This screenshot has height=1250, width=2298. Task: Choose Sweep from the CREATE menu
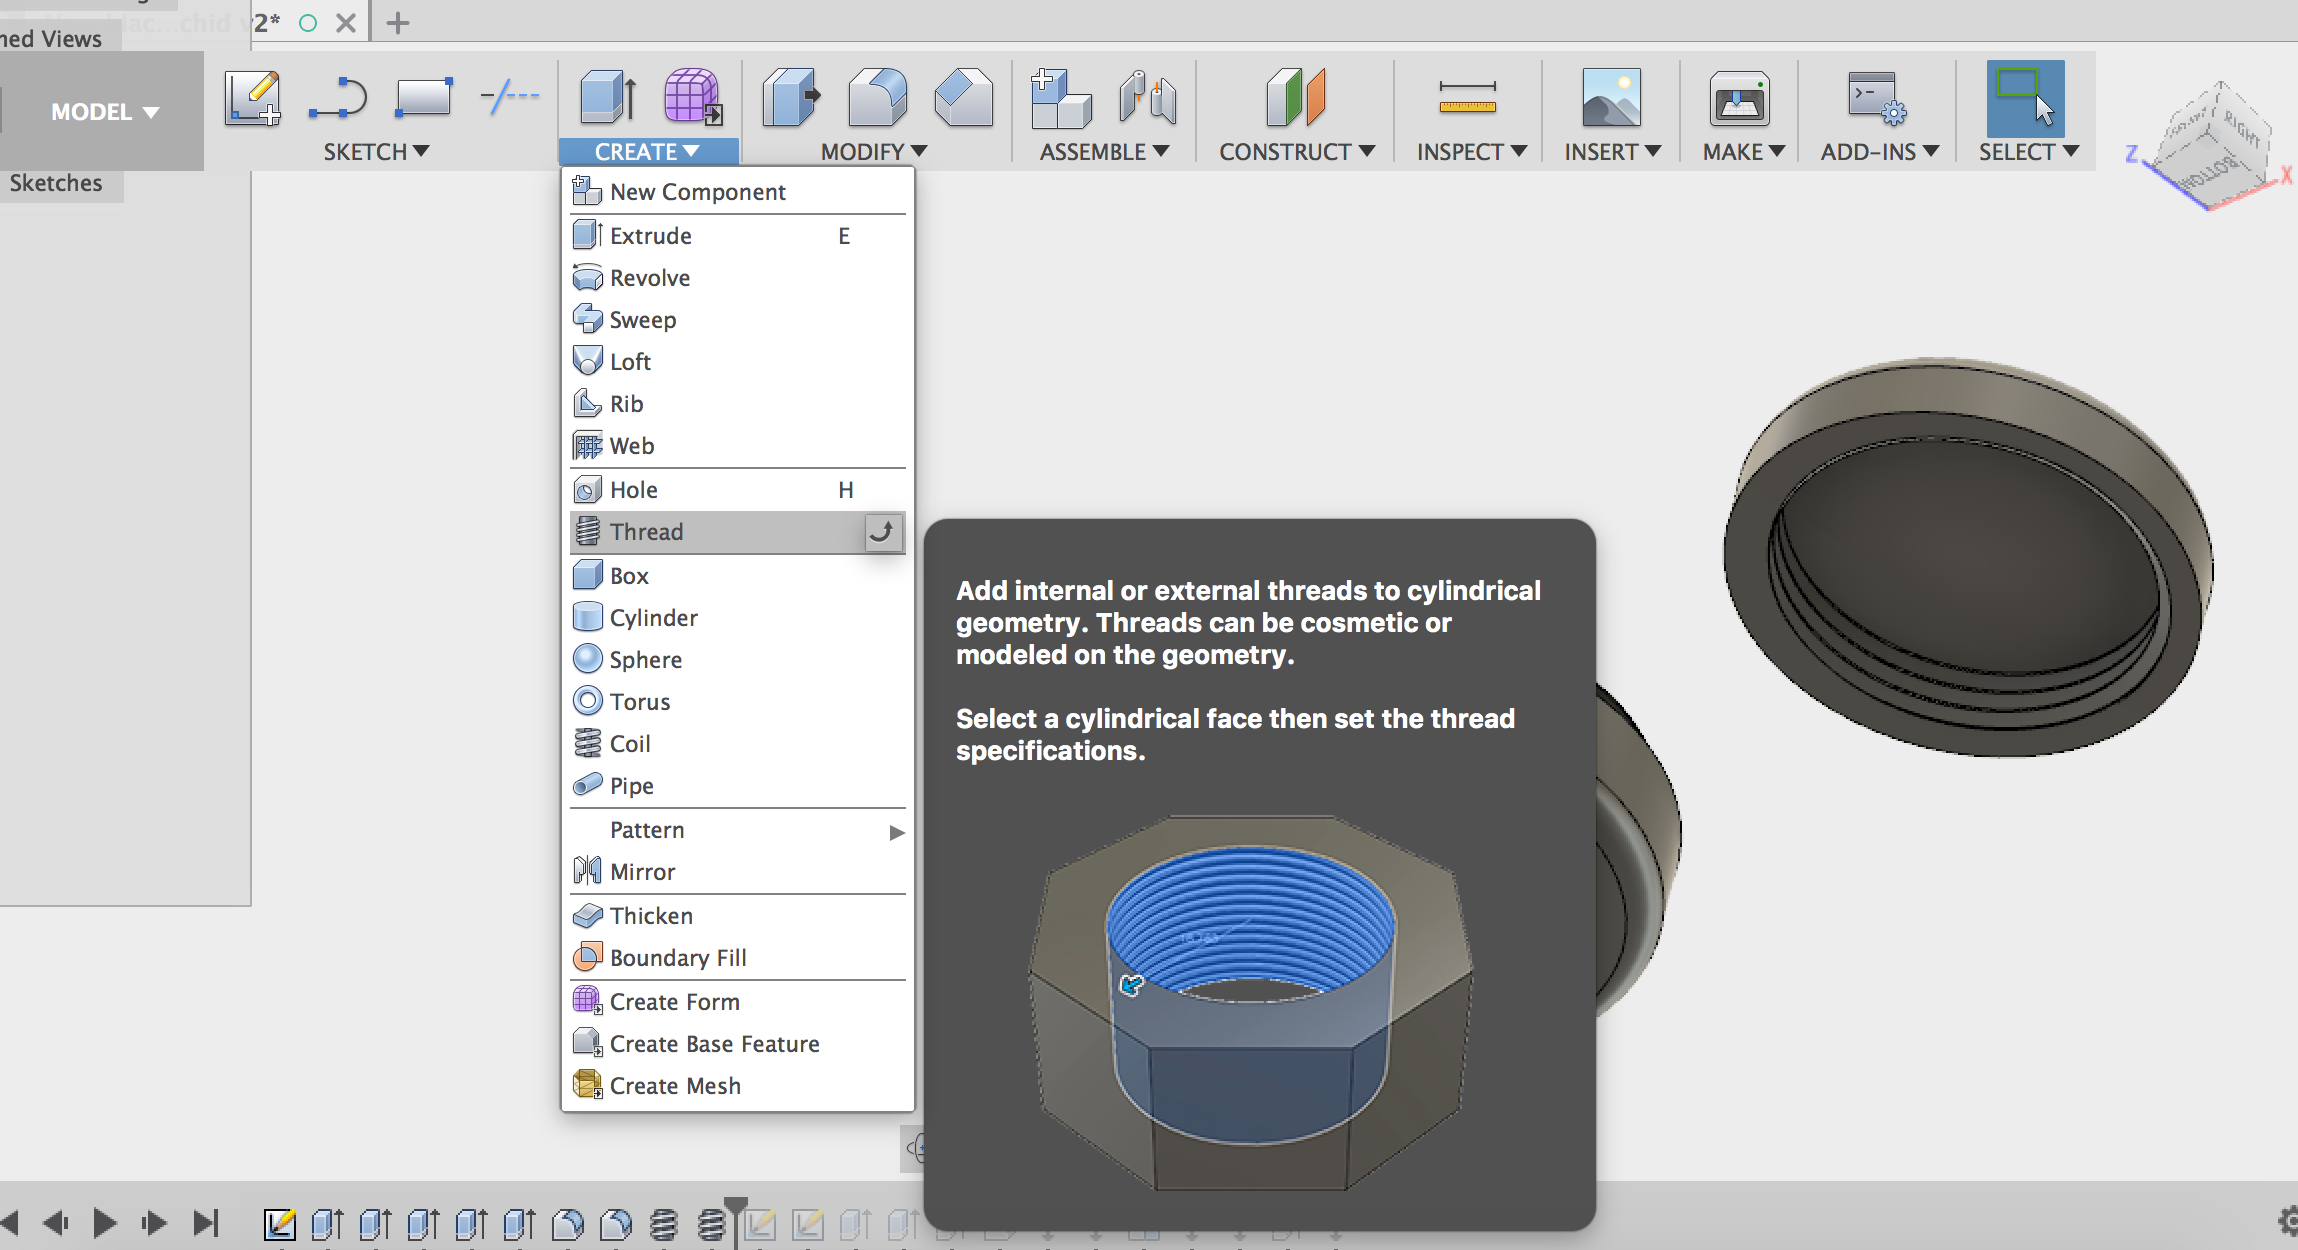[x=738, y=320]
